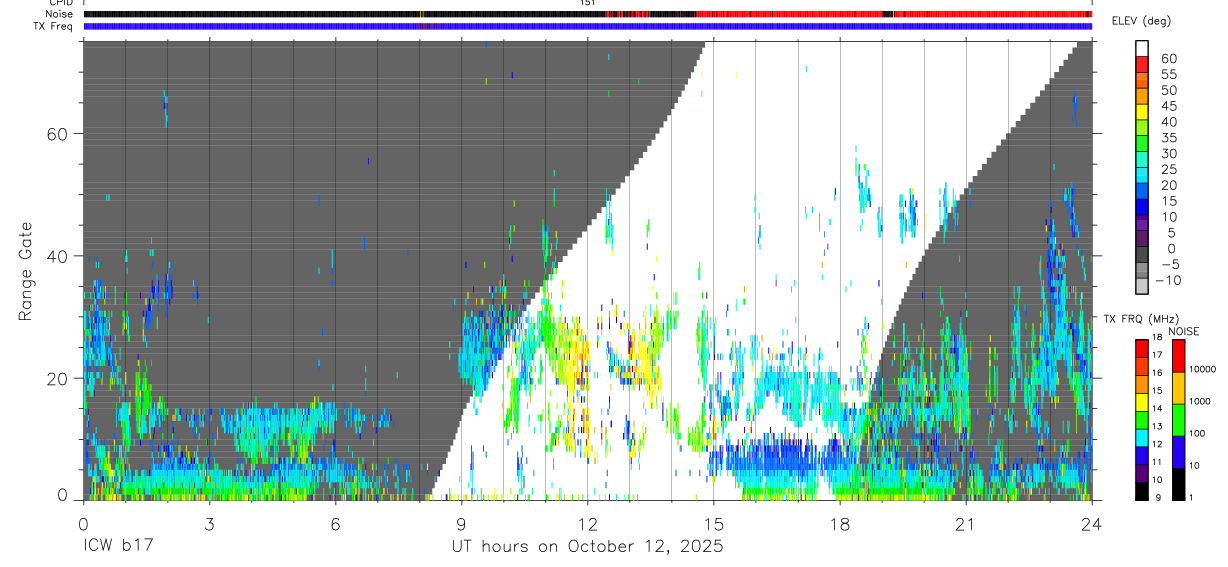Click the red 55–60 swatch in ELEV bar
The width and height of the screenshot is (1228, 567).
click(1142, 64)
